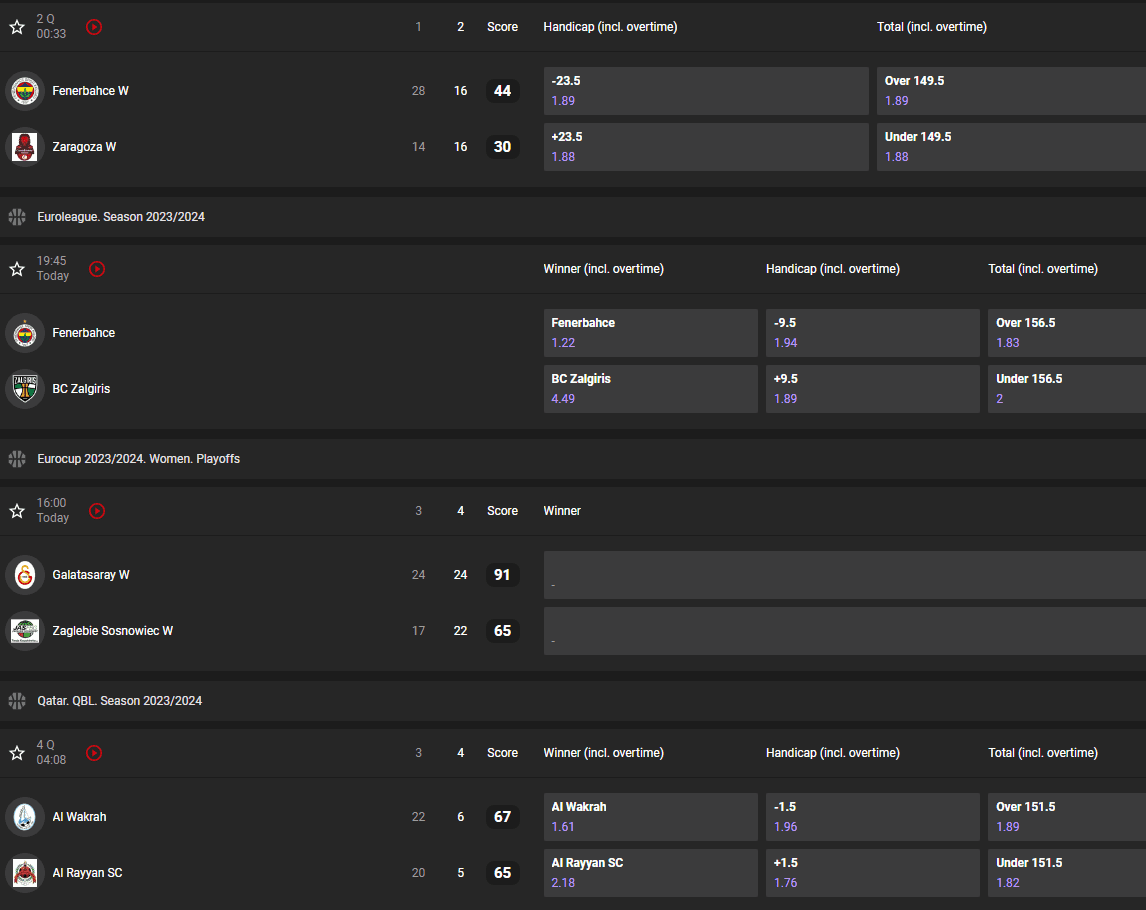This screenshot has height=910, width=1146.
Task: Open Qatar. QBL. Season 2023/2024 header
Action: 573,701
